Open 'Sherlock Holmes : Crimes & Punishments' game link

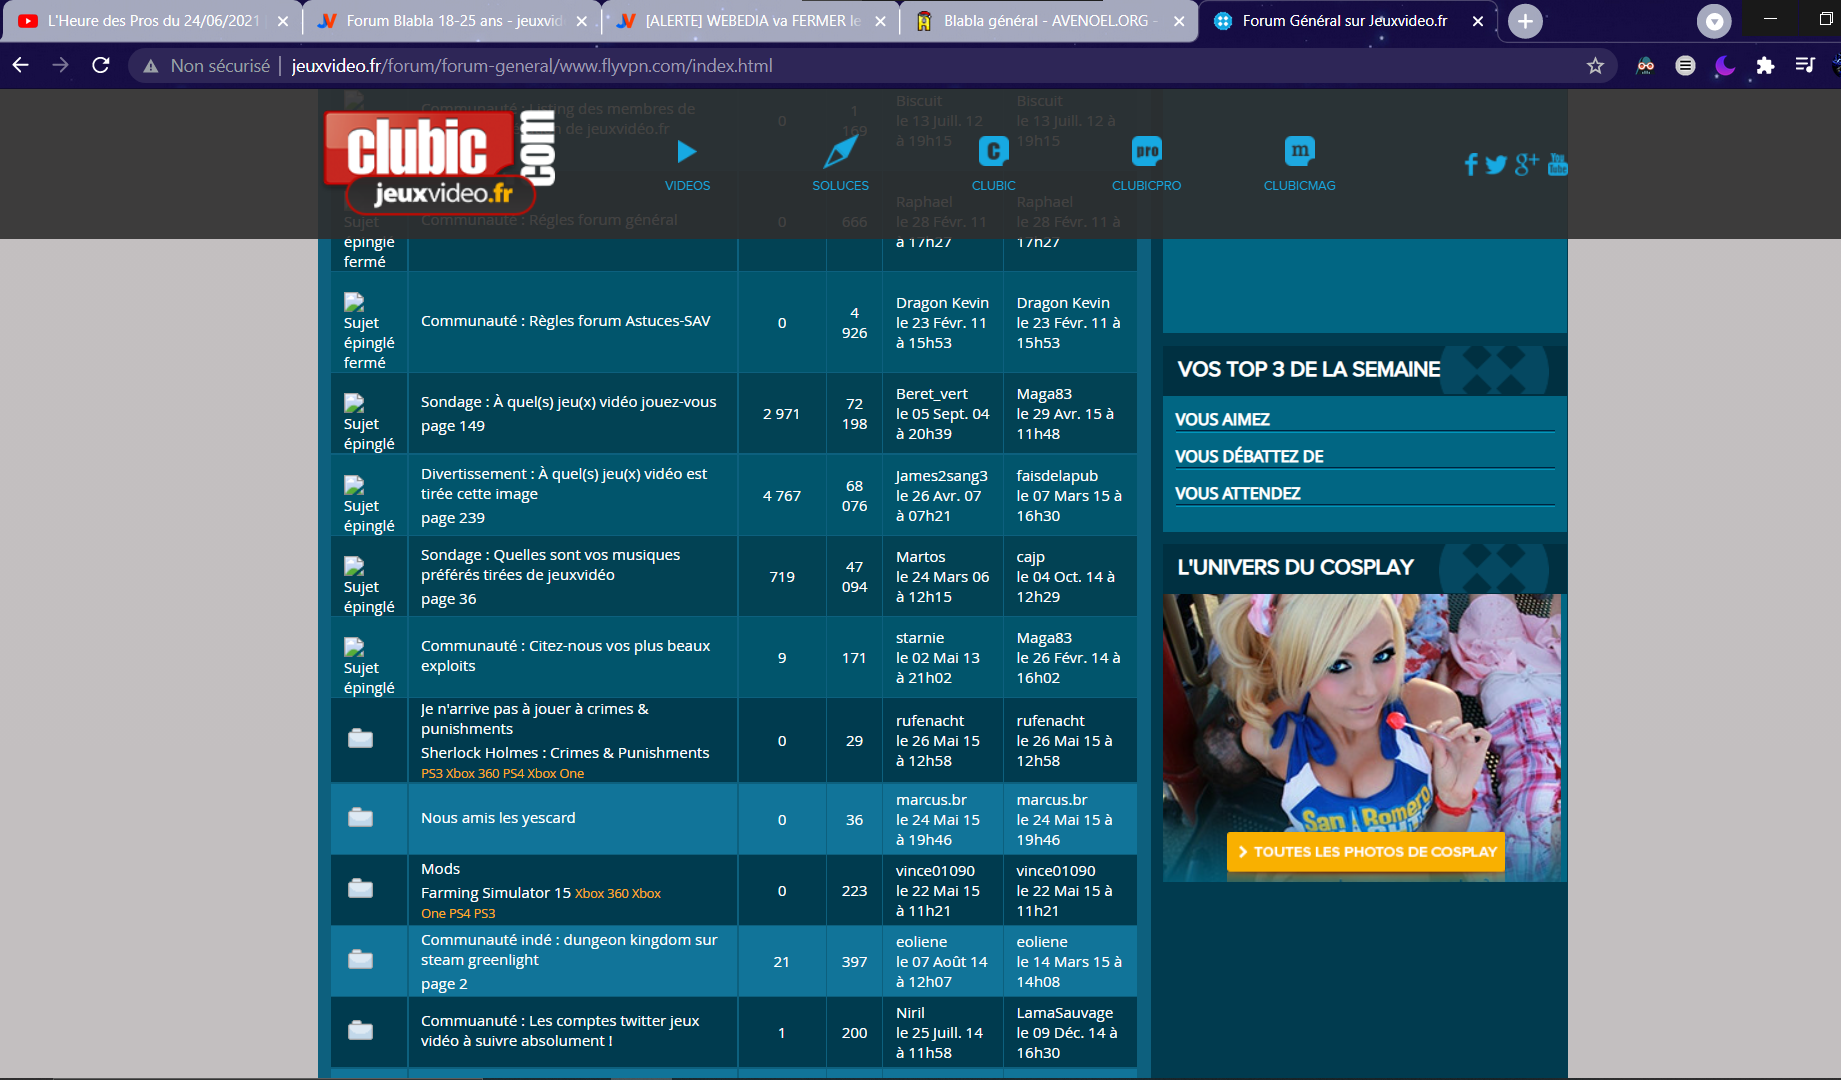tap(565, 753)
